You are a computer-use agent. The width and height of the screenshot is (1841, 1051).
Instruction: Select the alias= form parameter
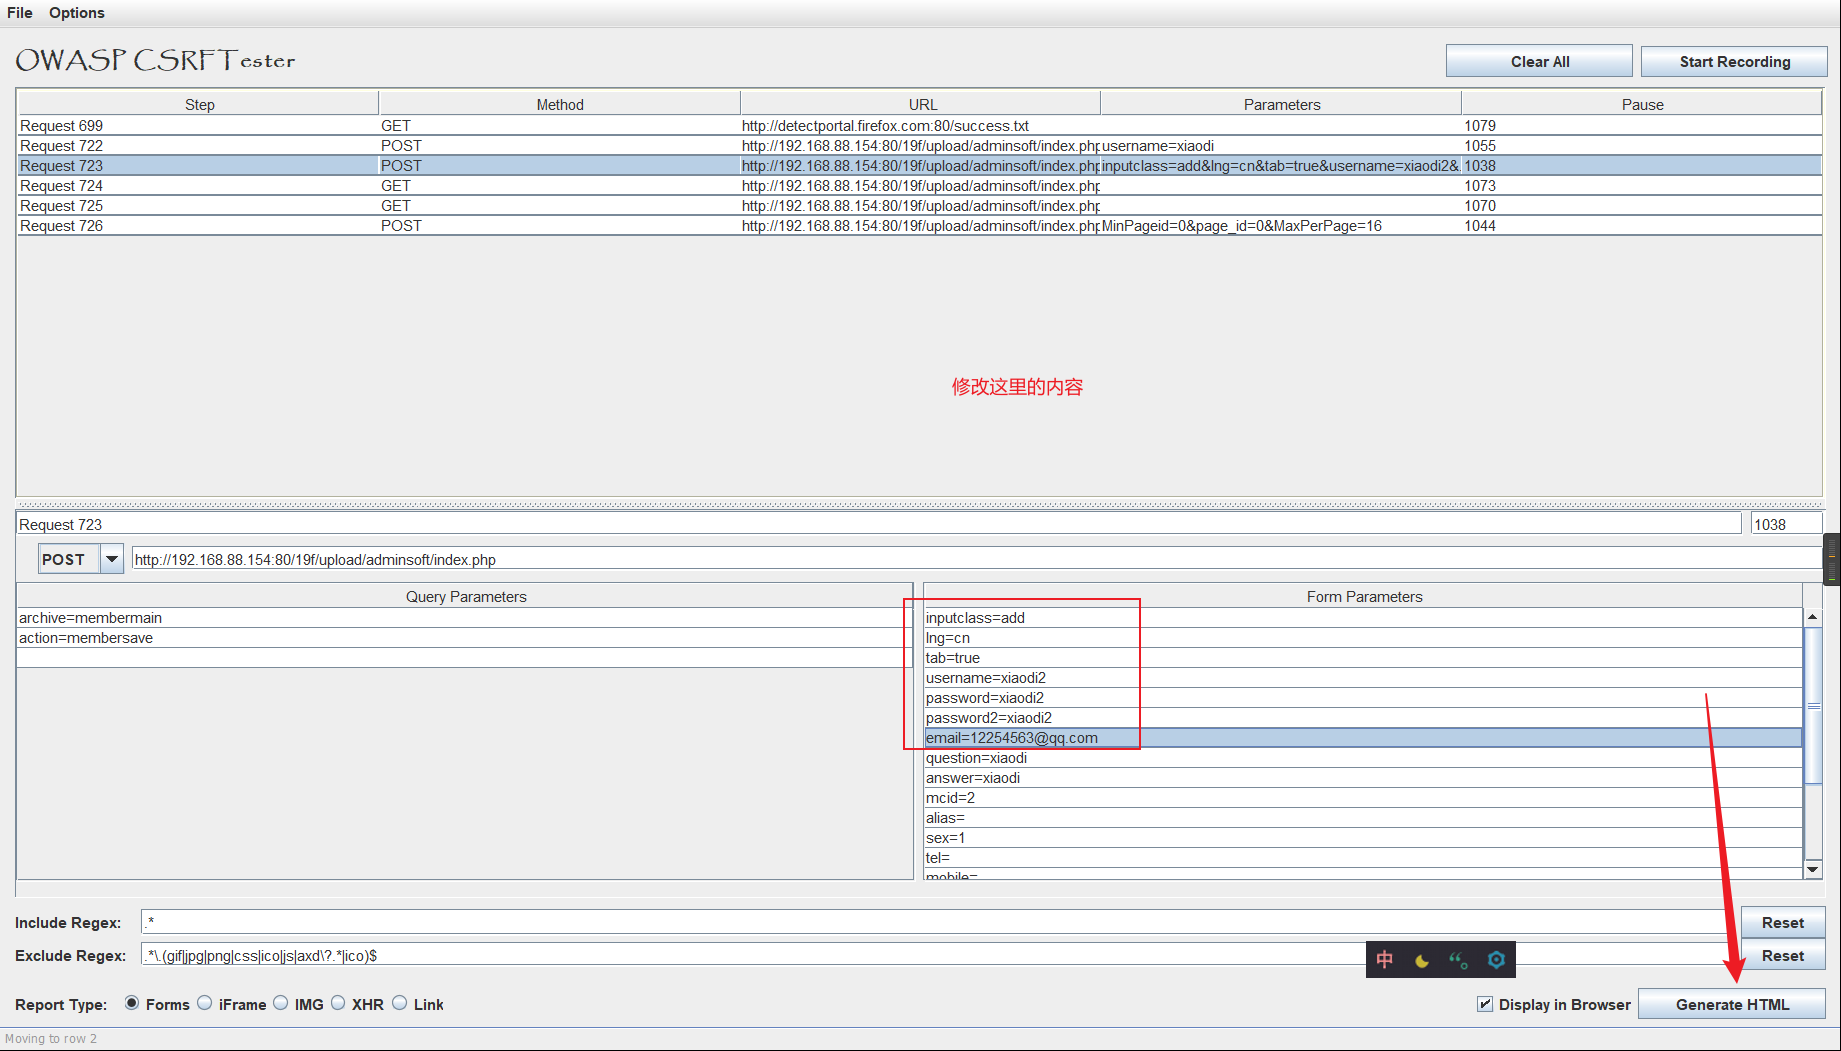click(1363, 817)
